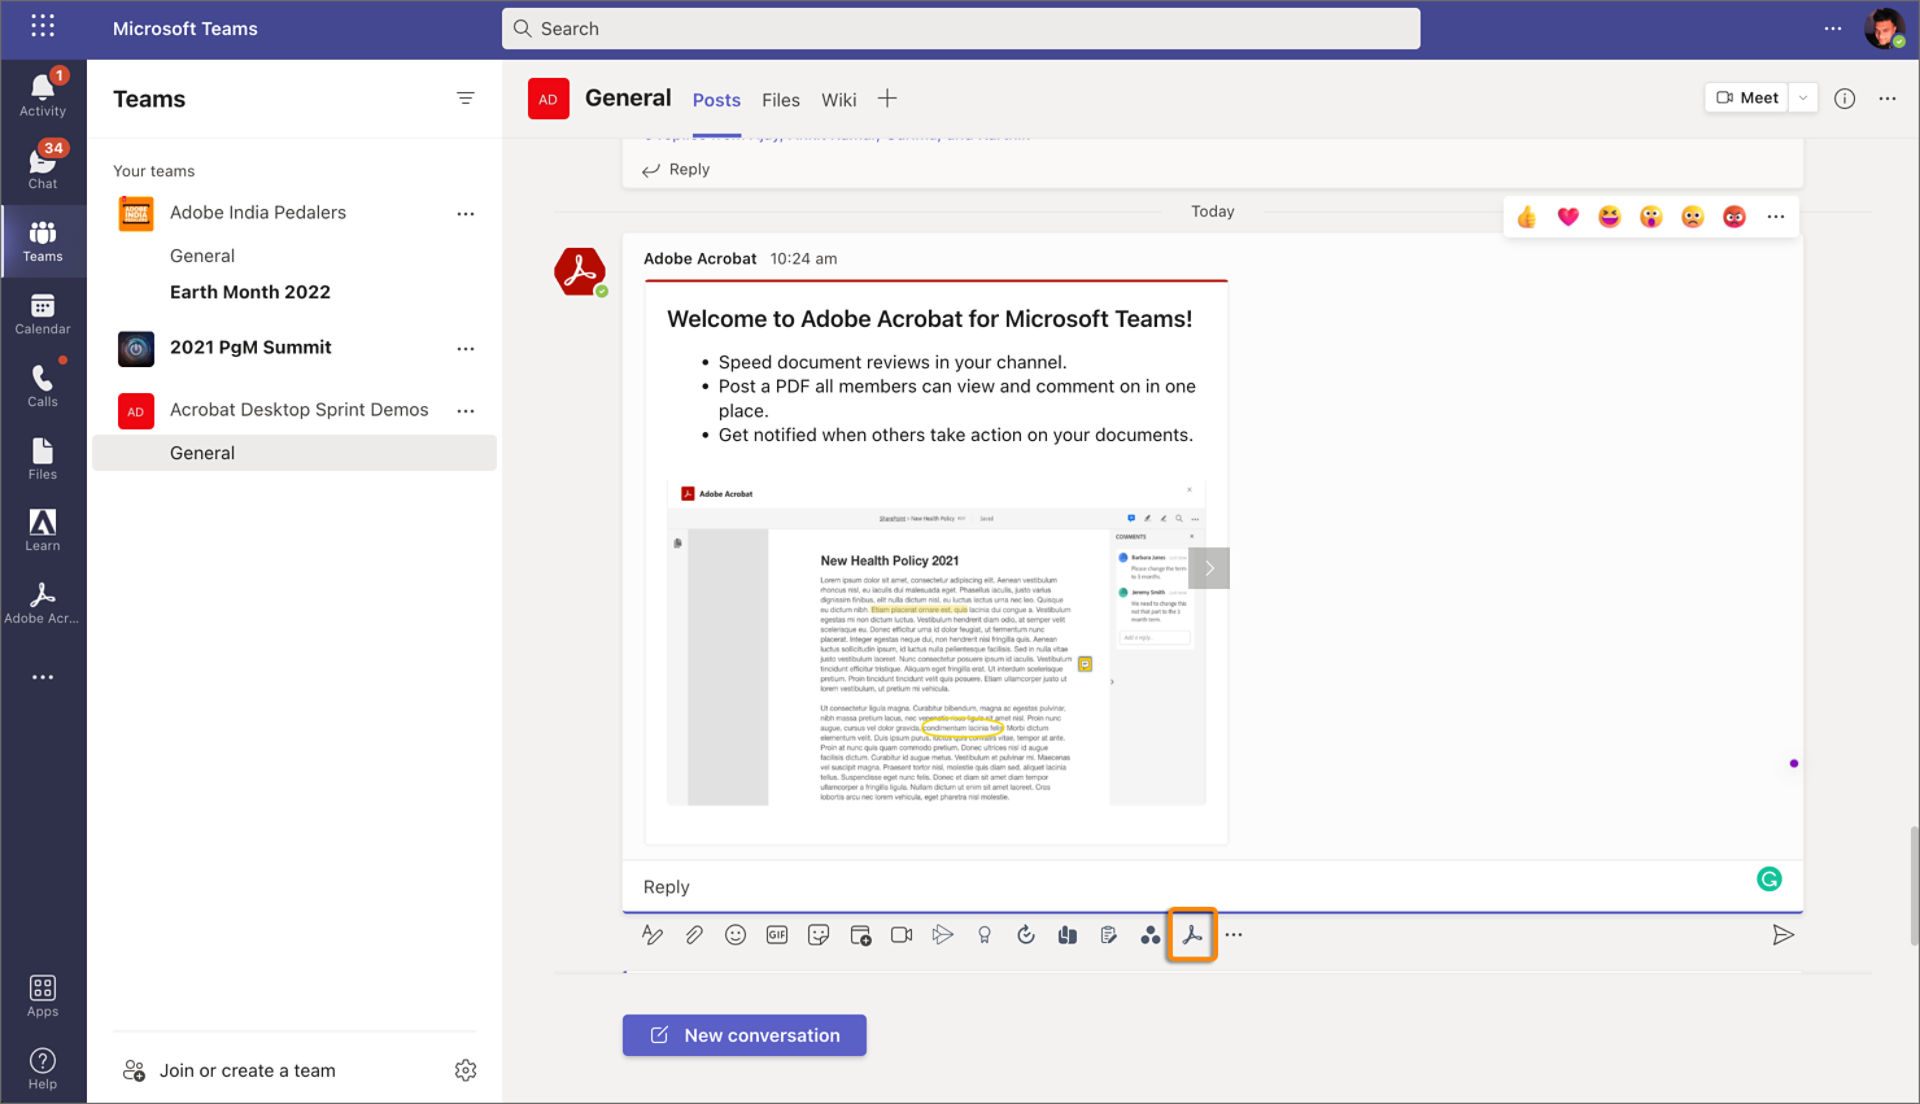Viewport: 1920px width, 1104px height.
Task: Click the emoji smiley face icon
Action: 735,935
